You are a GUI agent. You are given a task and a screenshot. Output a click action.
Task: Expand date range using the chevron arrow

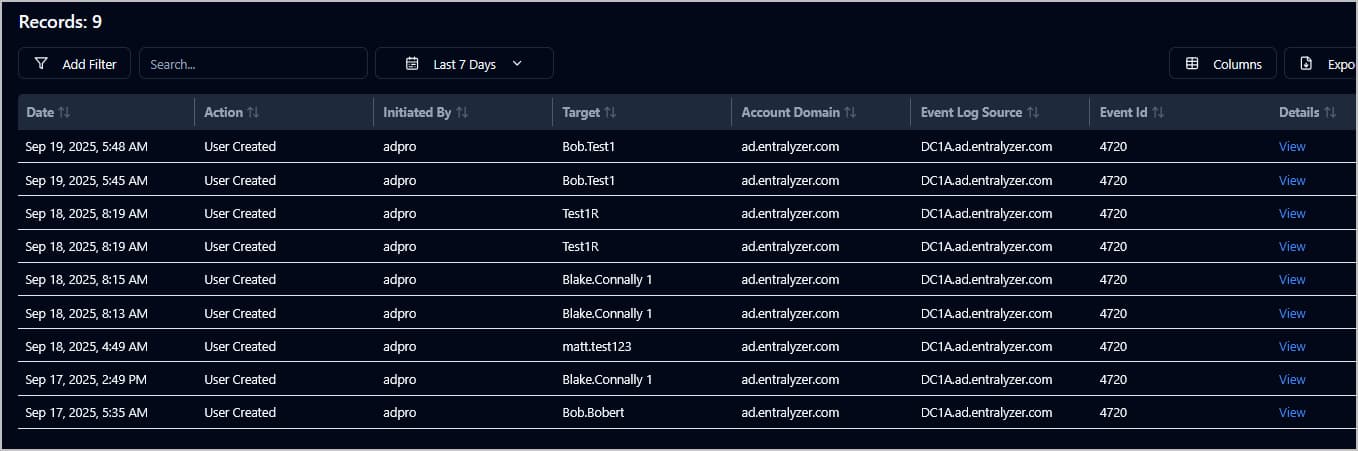(x=517, y=64)
